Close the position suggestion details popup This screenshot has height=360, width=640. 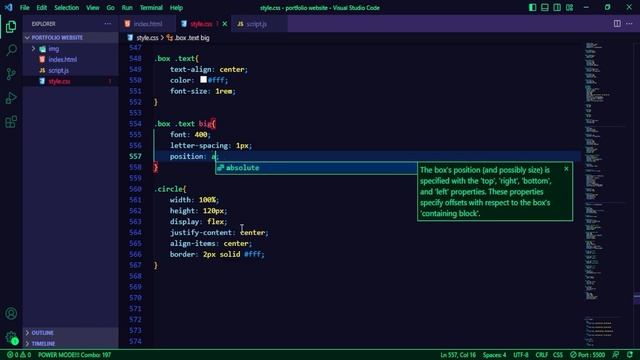(566, 169)
